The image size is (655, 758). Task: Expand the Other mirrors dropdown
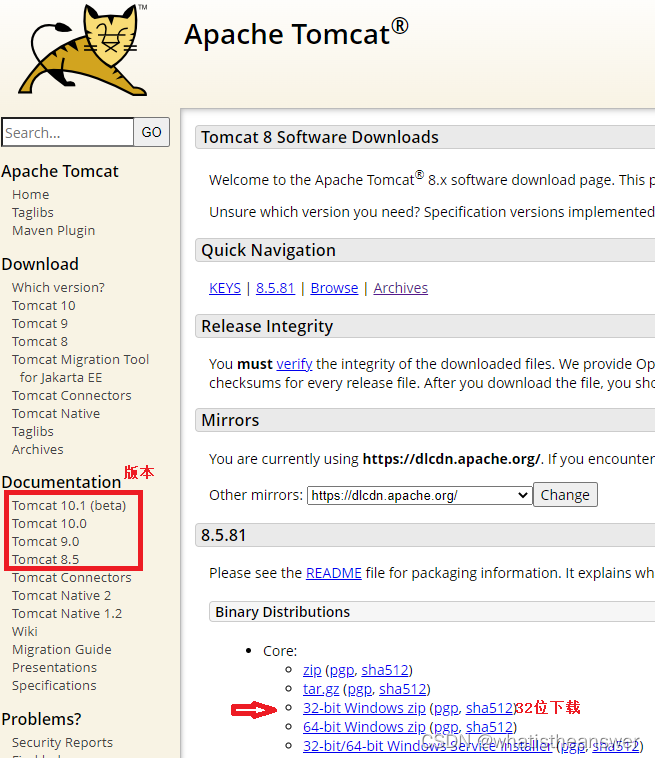[419, 495]
